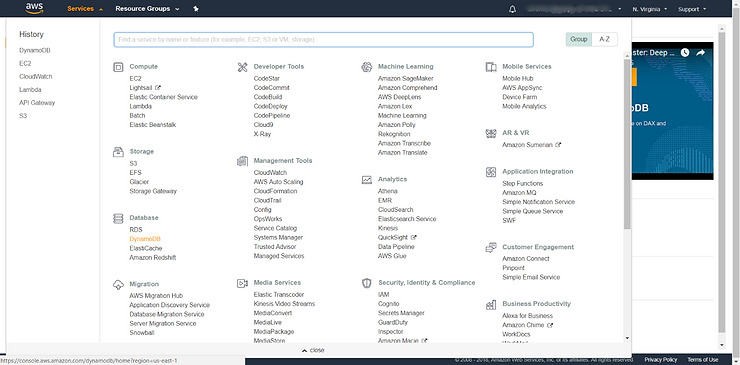This screenshot has height=365, width=740.
Task: Open DynamoDB from History list
Action: (34, 51)
